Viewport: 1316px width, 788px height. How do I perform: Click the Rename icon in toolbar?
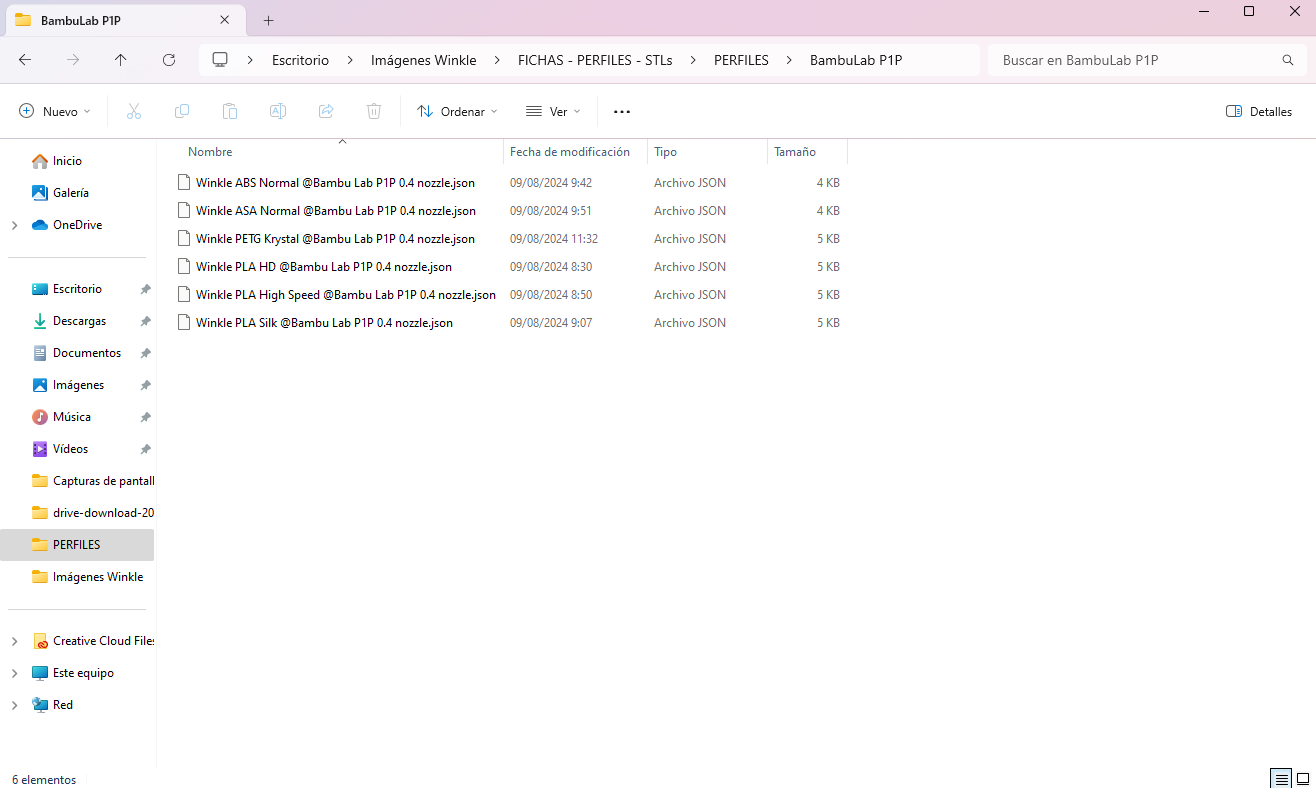tap(278, 111)
